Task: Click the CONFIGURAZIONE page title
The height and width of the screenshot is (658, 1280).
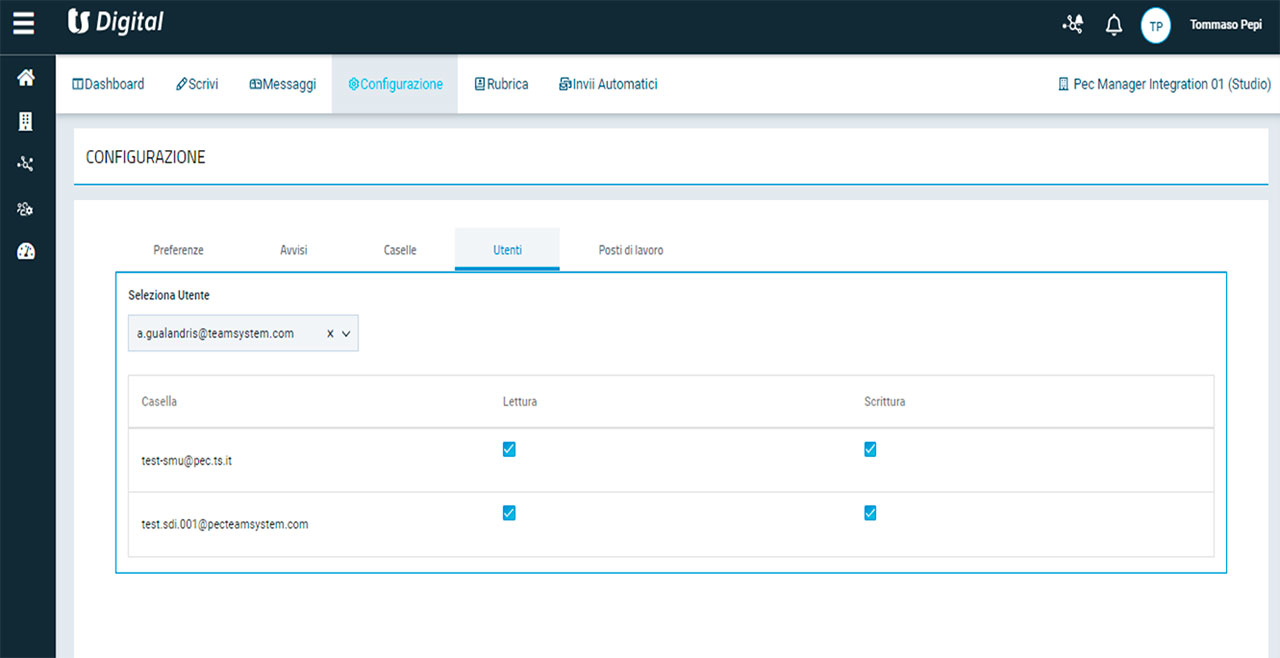Action: tap(146, 157)
